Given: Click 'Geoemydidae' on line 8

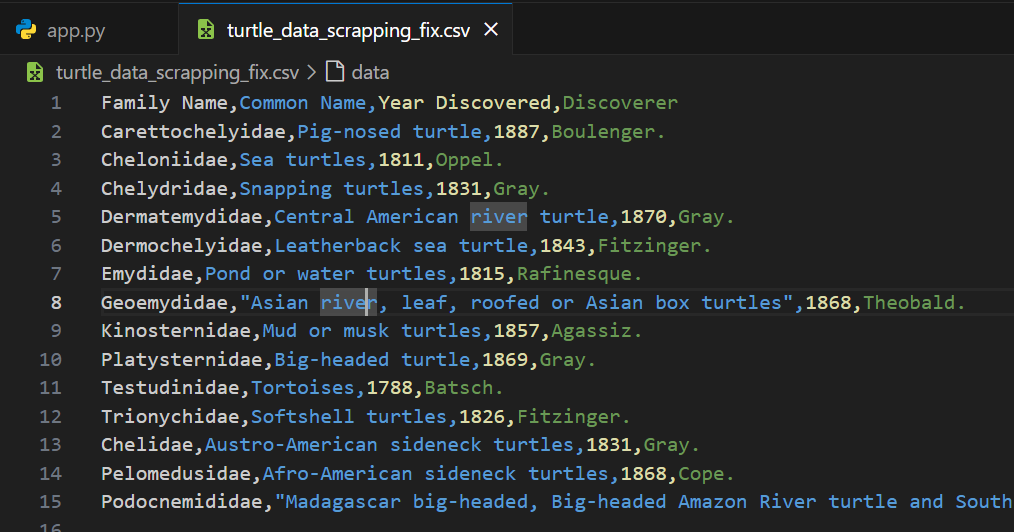Looking at the screenshot, I should click(164, 303).
